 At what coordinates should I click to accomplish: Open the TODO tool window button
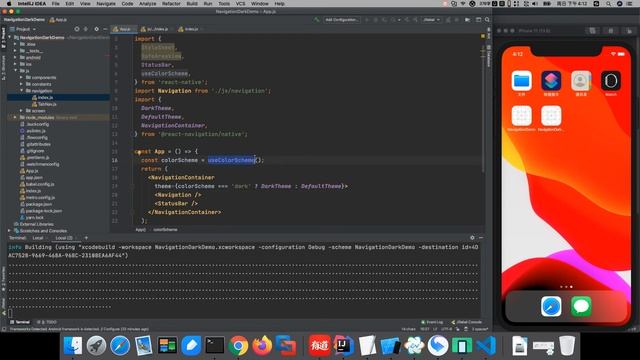tap(47, 322)
